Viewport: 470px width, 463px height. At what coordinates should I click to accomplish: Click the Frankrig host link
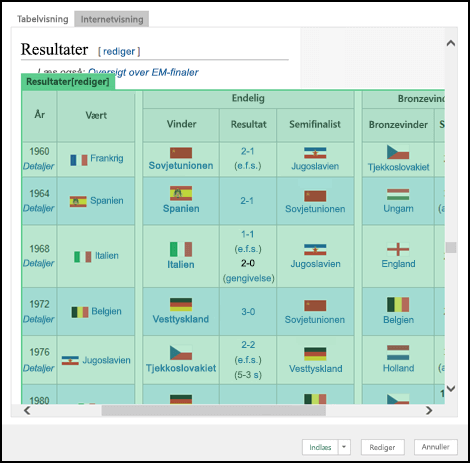tap(107, 158)
